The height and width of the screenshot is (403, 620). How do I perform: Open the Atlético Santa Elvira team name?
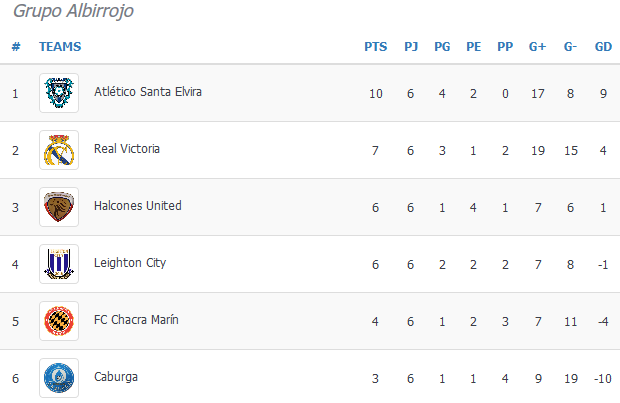[x=148, y=92]
